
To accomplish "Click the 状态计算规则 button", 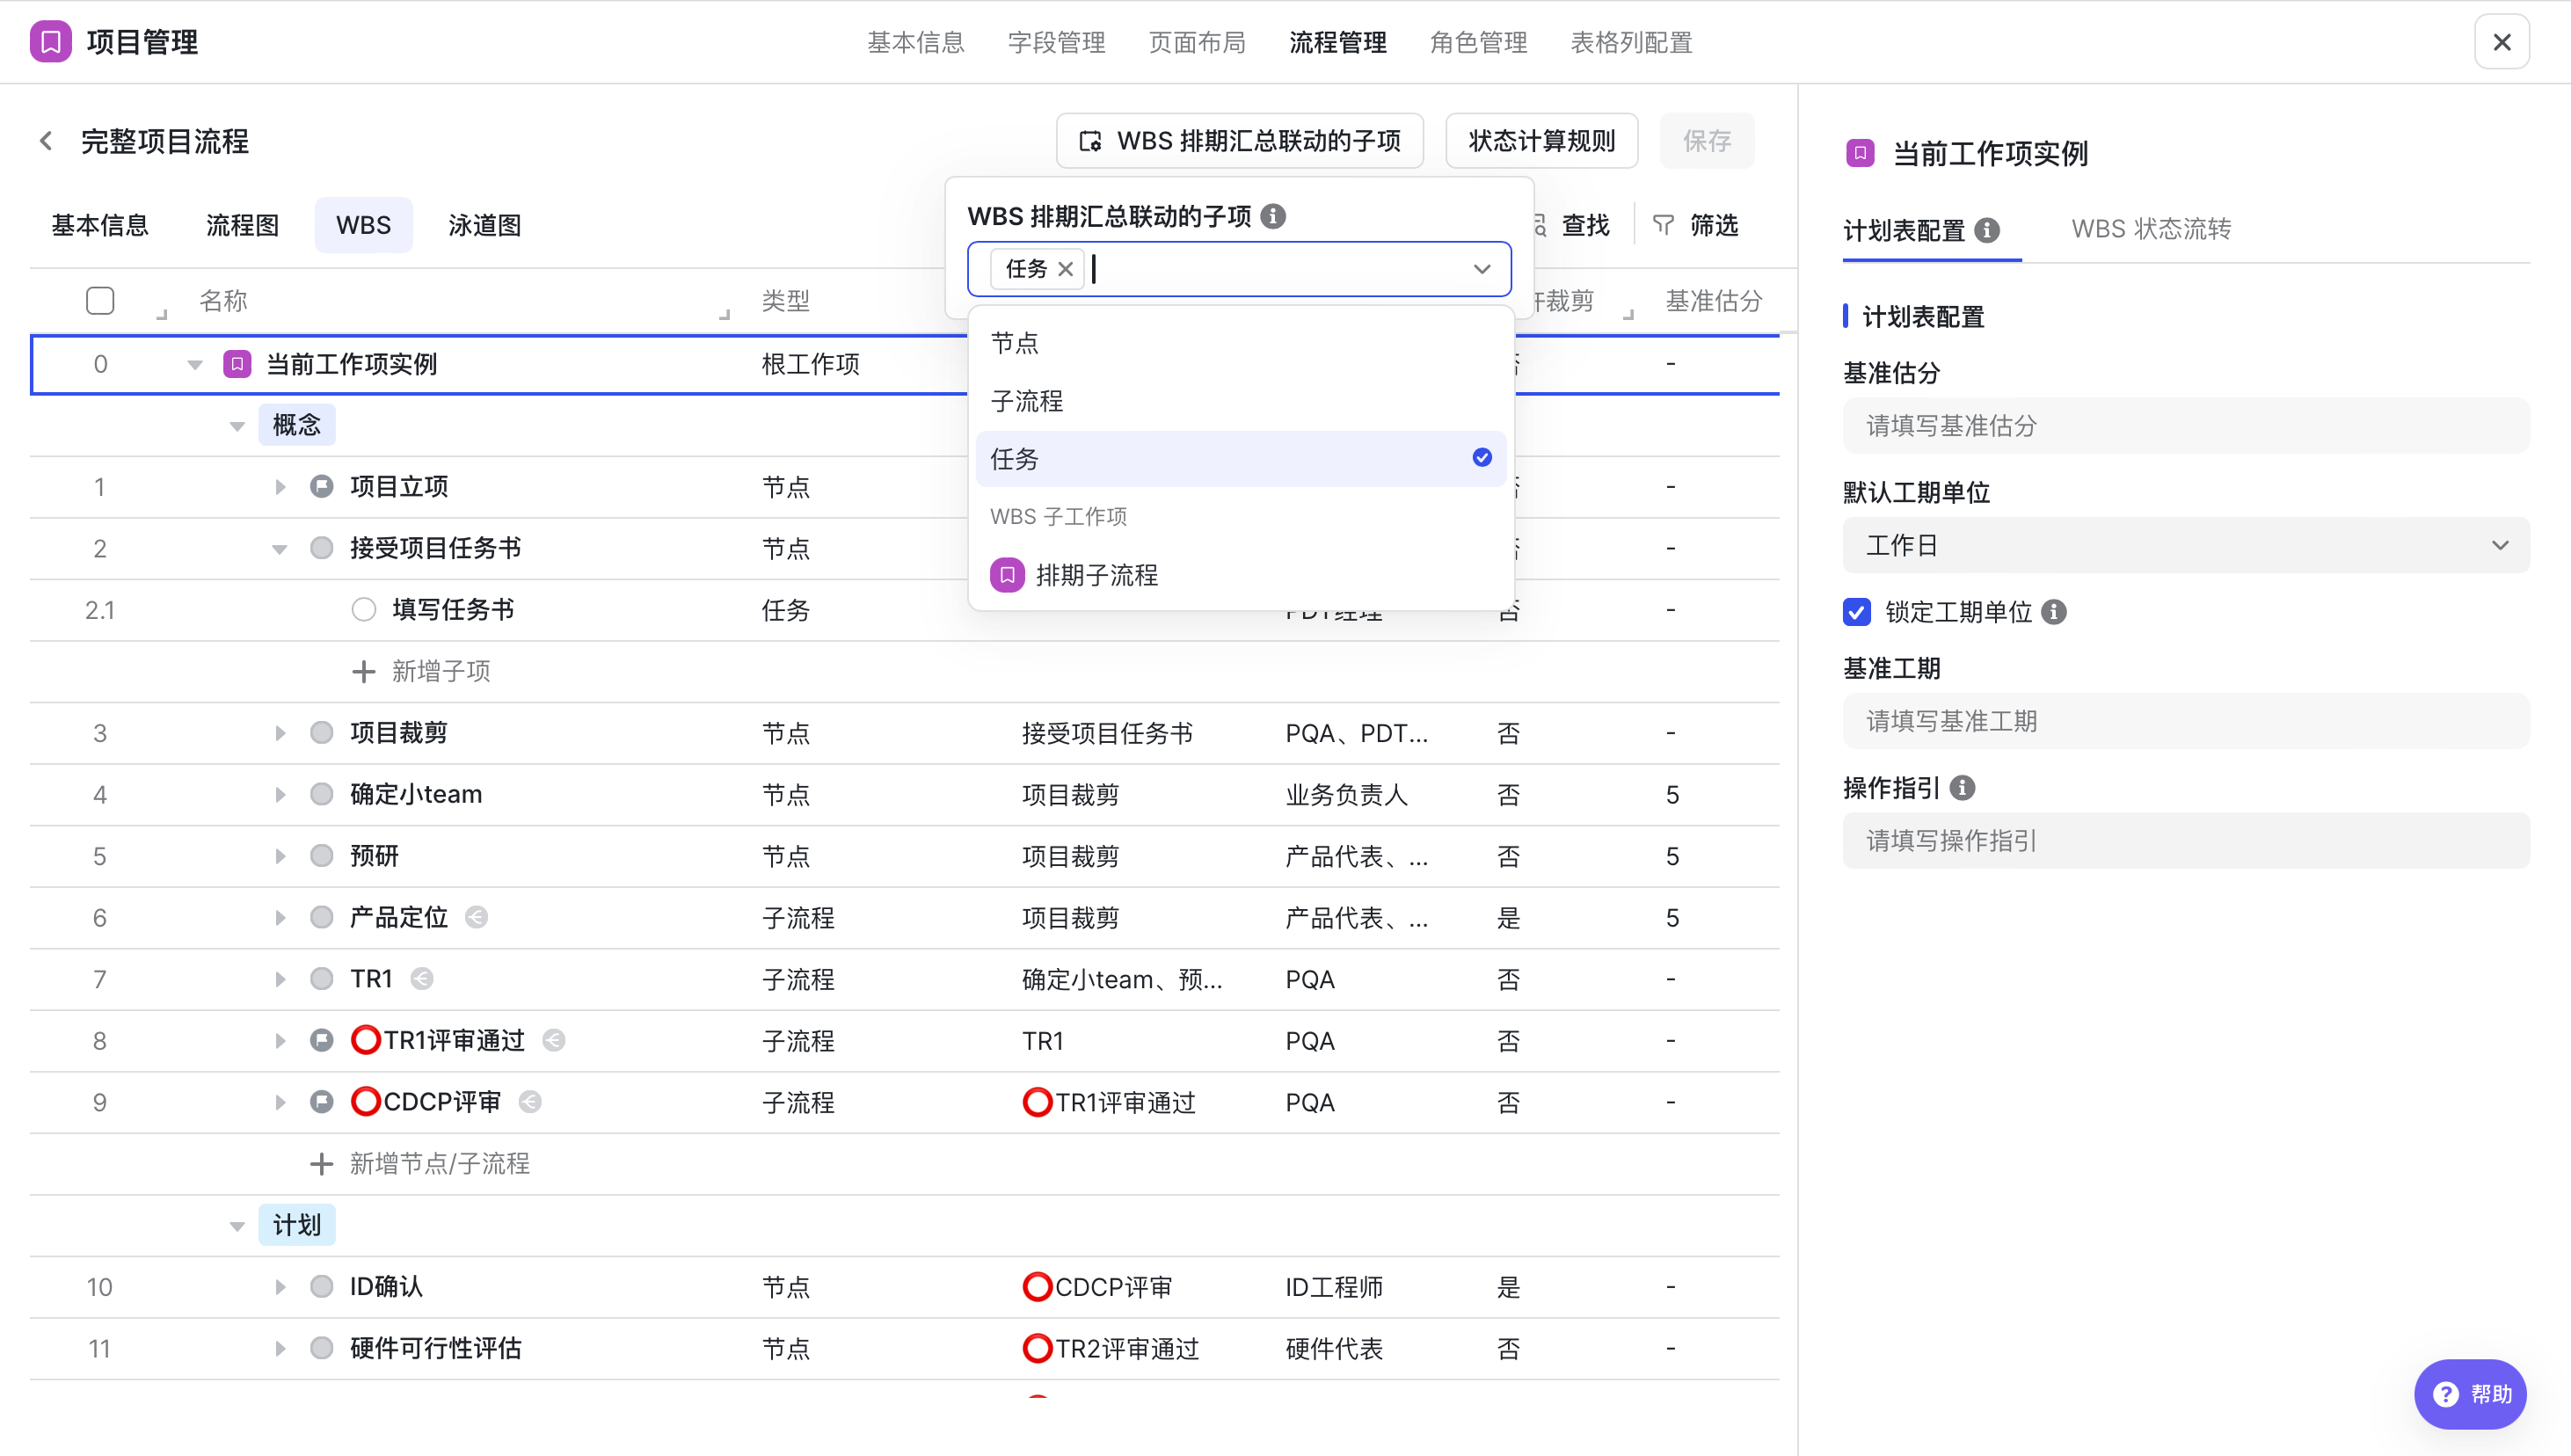I will (1541, 141).
